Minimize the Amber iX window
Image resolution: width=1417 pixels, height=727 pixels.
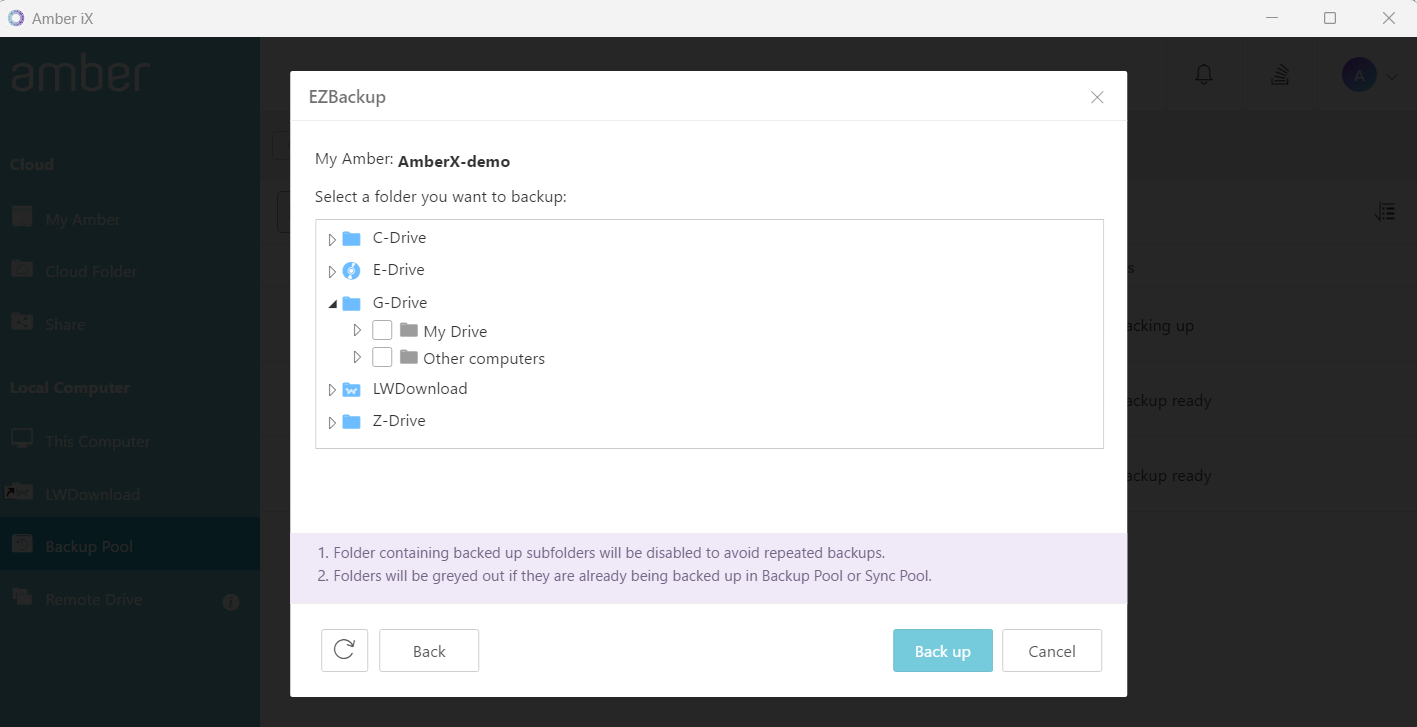click(1272, 18)
